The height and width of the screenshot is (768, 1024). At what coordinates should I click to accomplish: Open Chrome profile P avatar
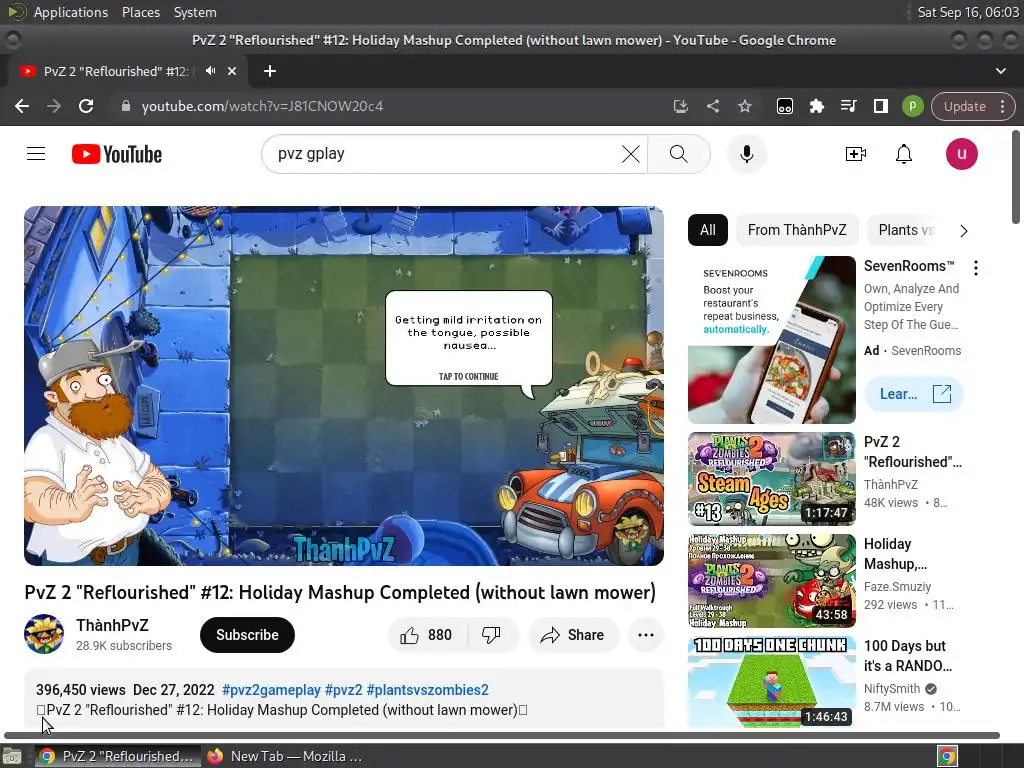[912, 106]
